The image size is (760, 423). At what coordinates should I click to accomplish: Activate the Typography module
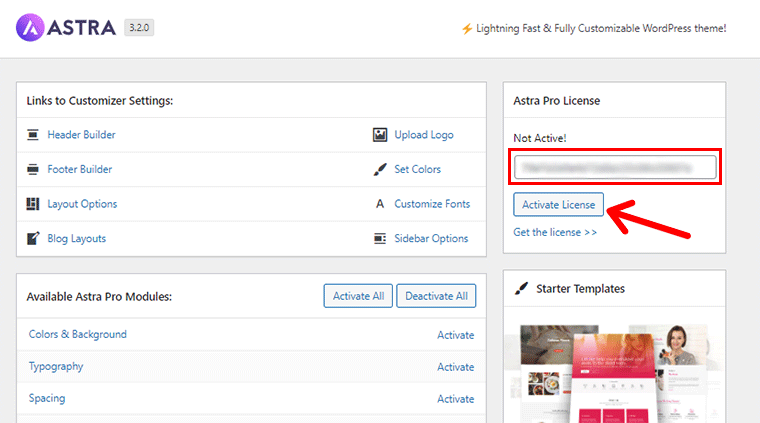[x=456, y=367]
